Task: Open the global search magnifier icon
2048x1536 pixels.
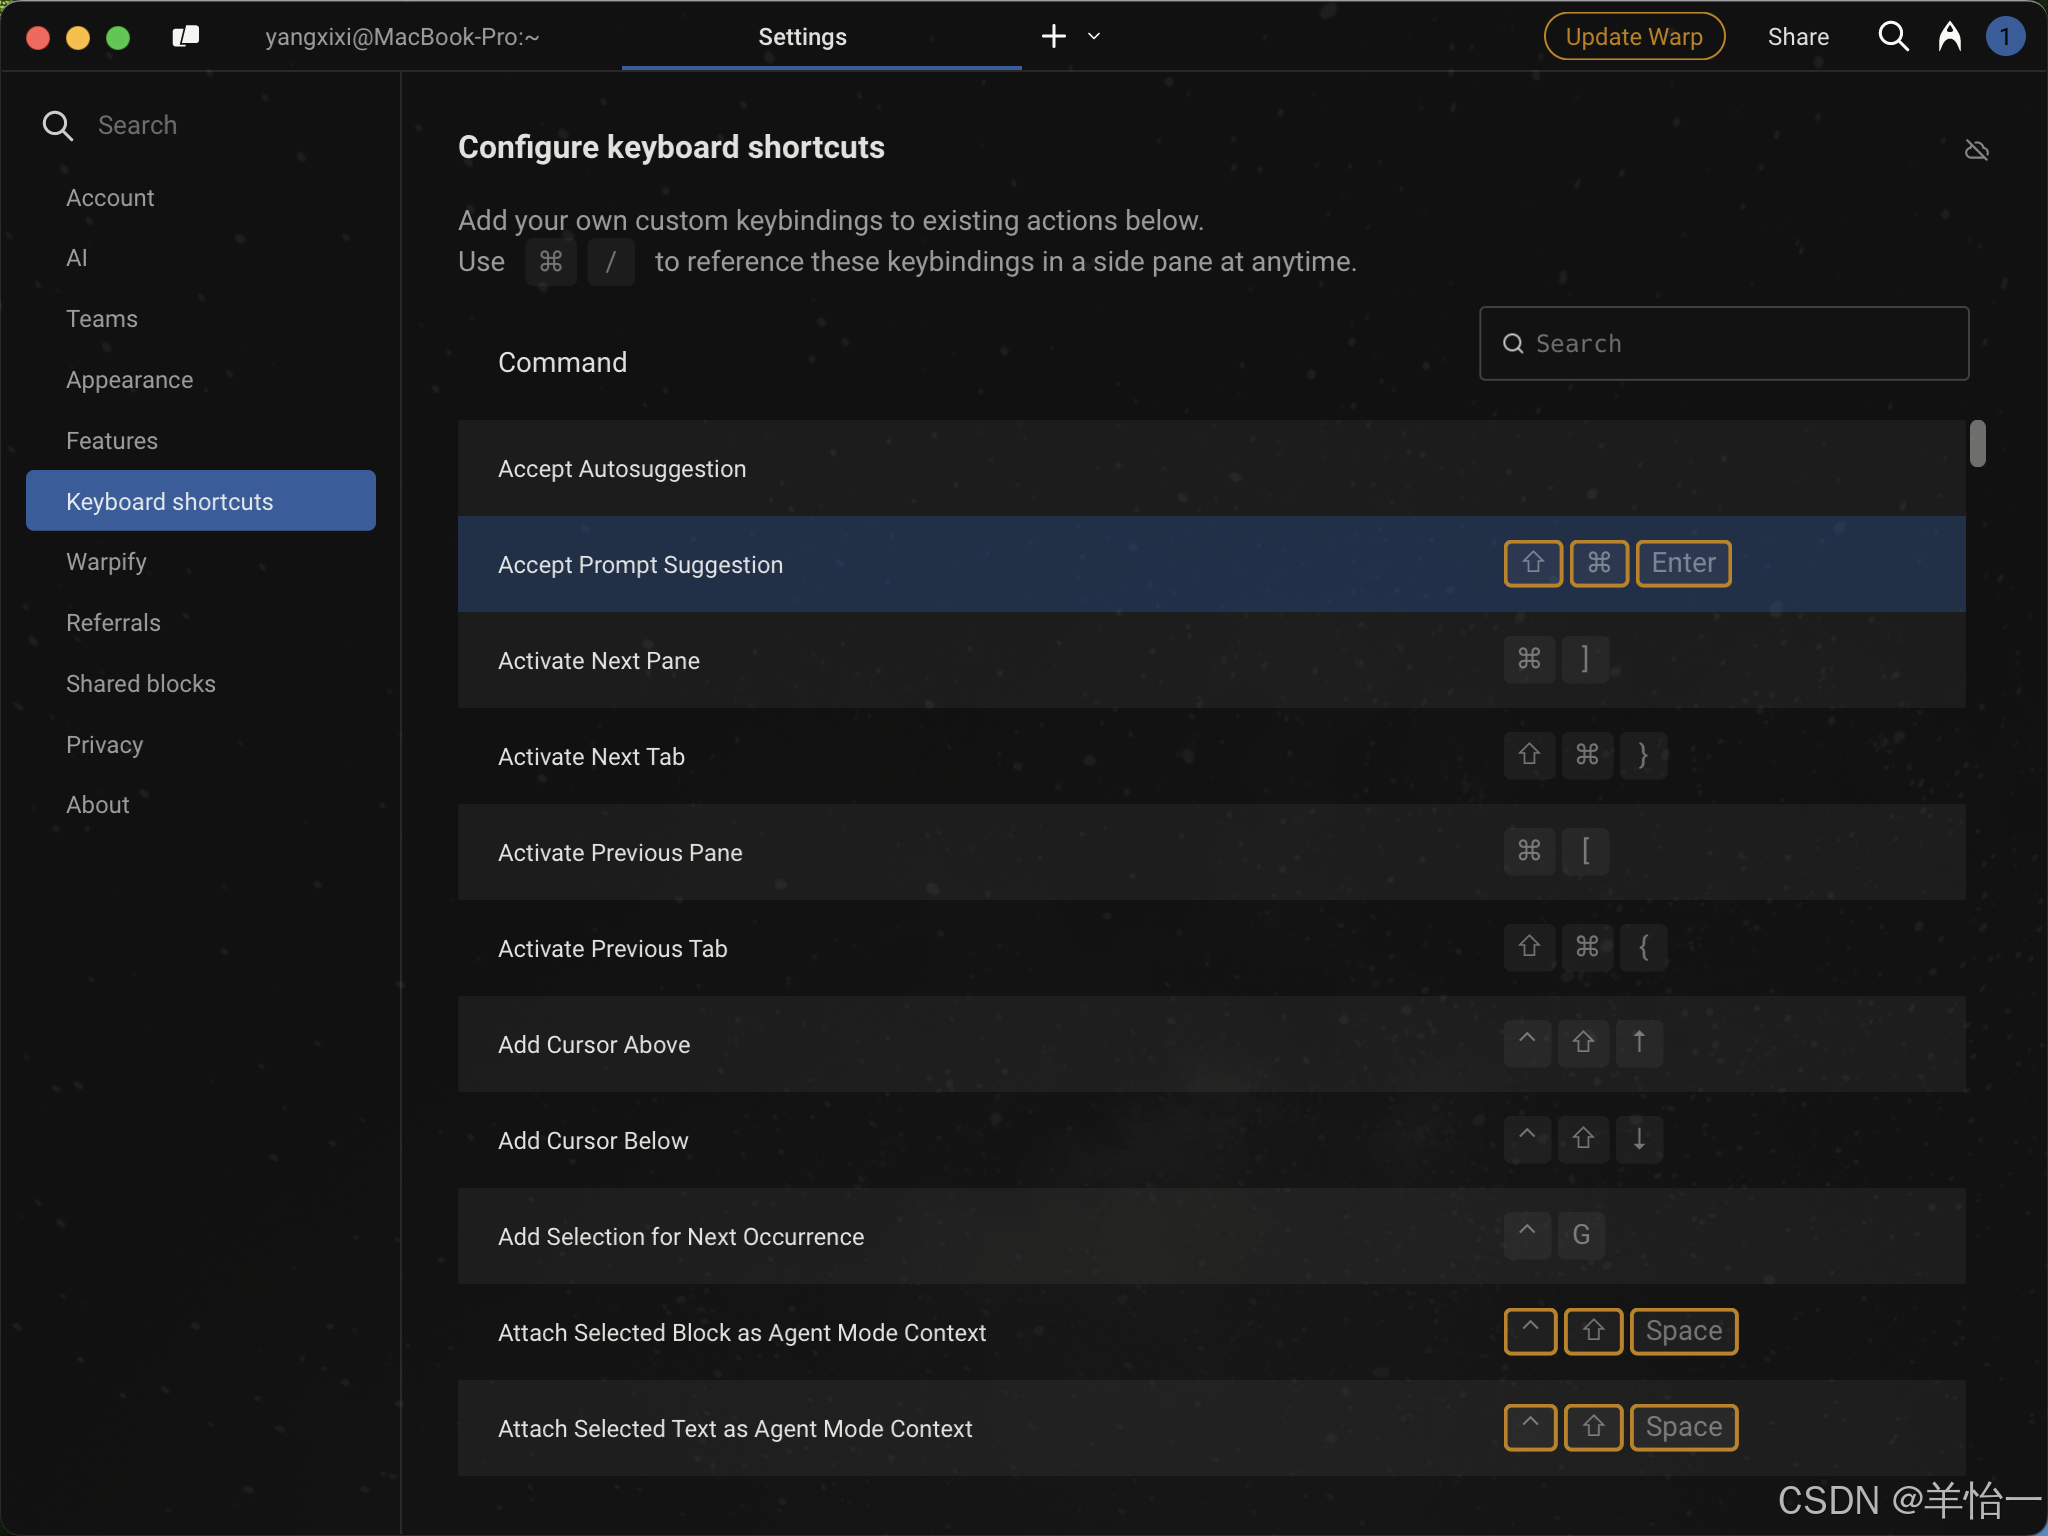Action: 1893,37
